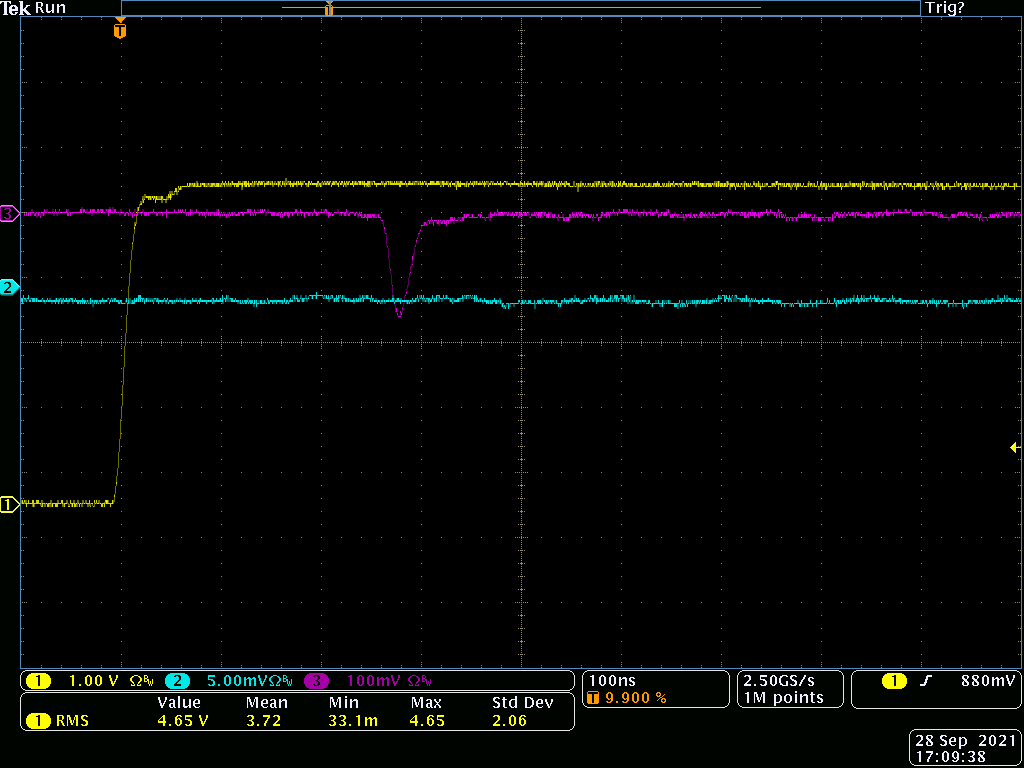The height and width of the screenshot is (768, 1024).
Task: Click the orange trigger position T marker
Action: click(x=120, y=31)
